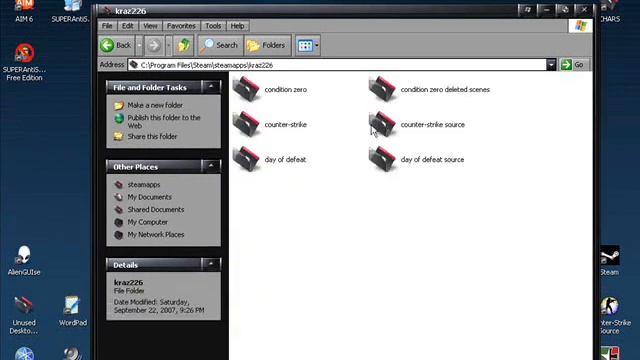The width and height of the screenshot is (640, 360).
Task: Select the SUPERAntiSpyware Free Edition desktop icon
Action: coord(24,62)
